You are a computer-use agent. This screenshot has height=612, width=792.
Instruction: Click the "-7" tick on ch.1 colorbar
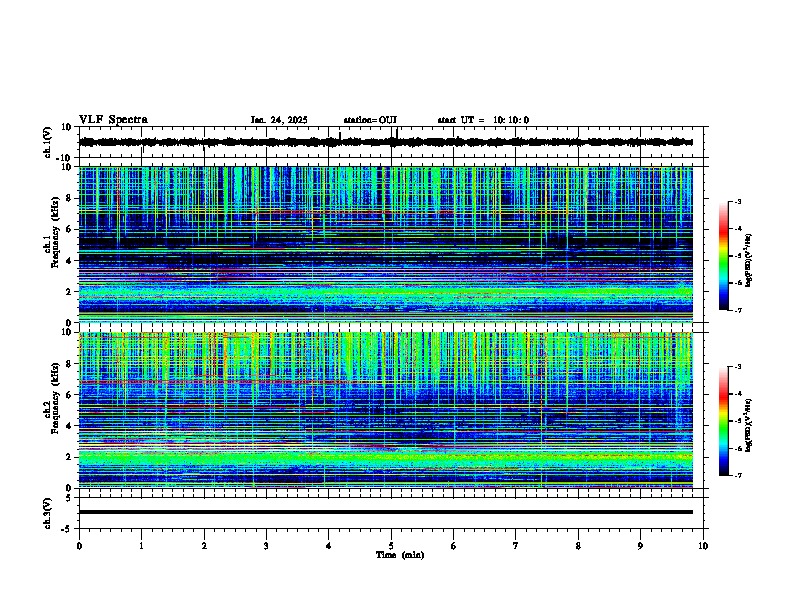[x=737, y=310]
